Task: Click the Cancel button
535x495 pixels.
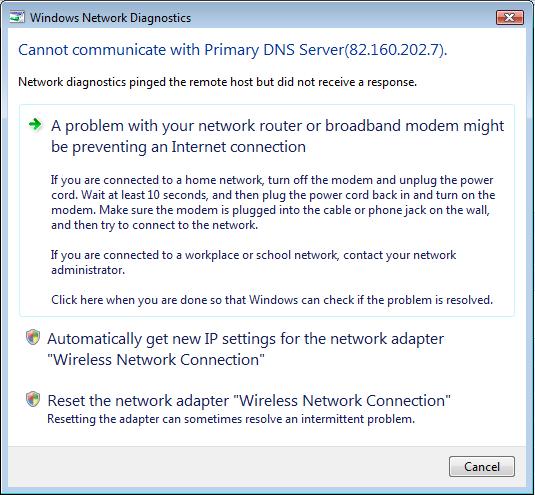Action: [481, 466]
